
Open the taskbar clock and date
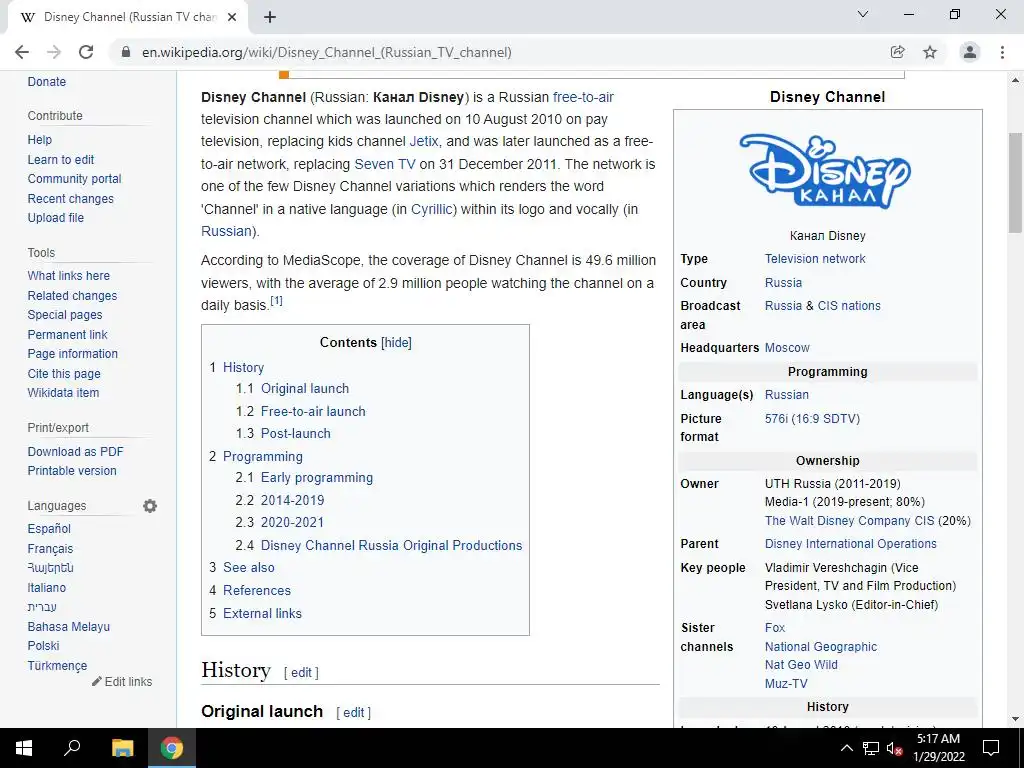[938, 748]
